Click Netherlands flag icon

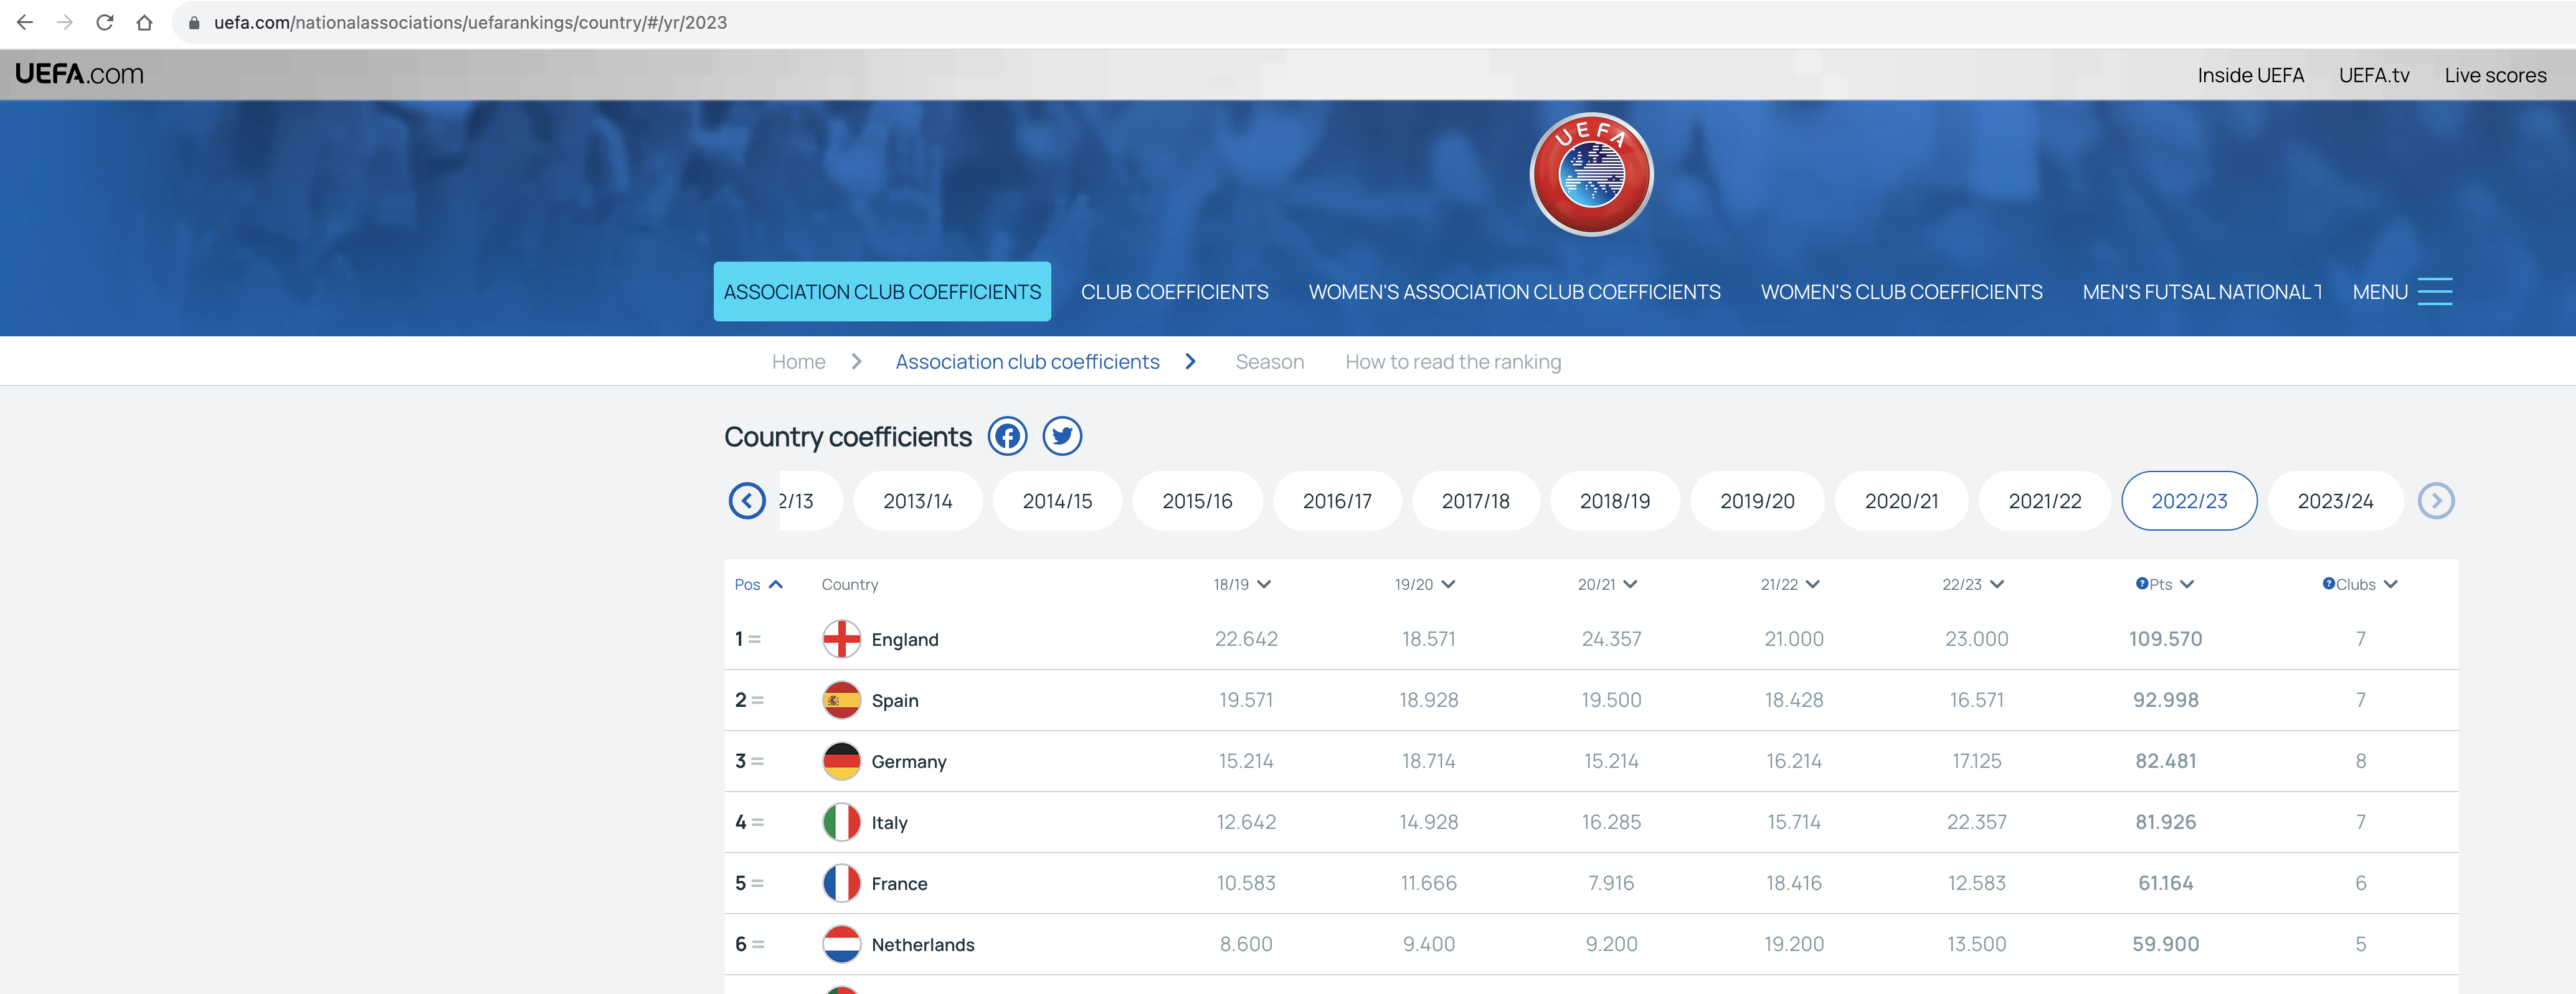click(841, 944)
